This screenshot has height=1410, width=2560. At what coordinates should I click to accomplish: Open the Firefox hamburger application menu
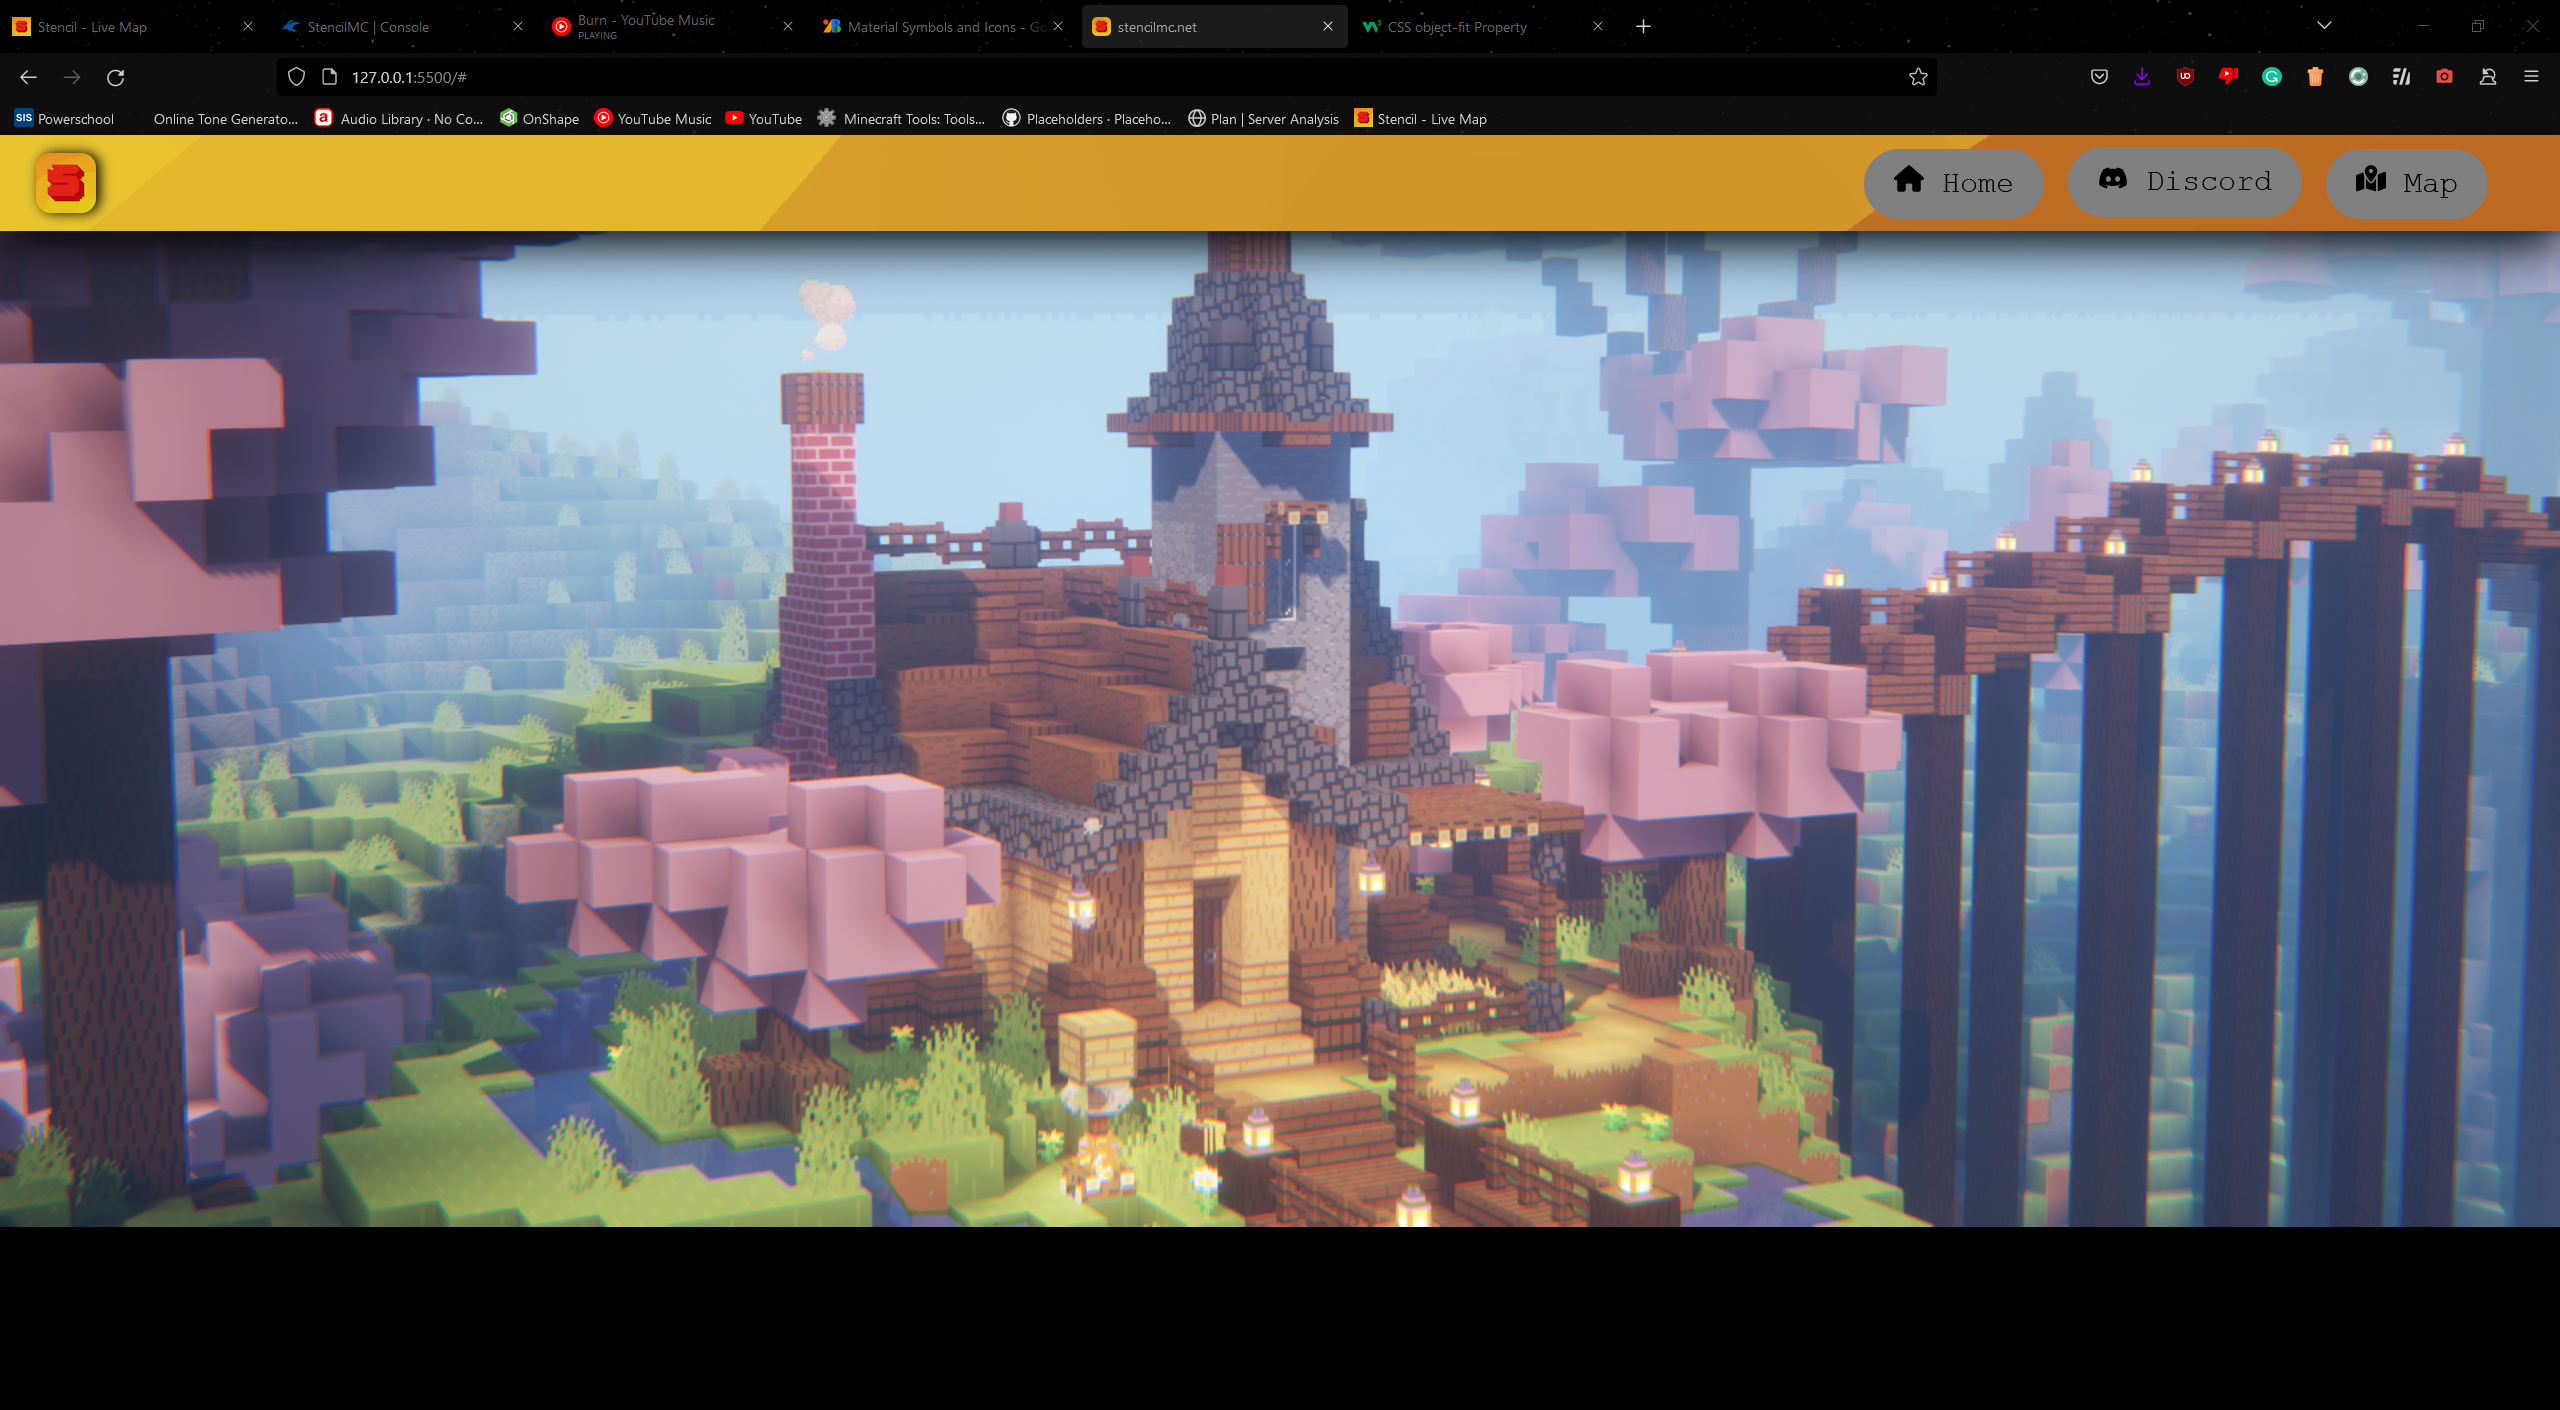(x=2531, y=77)
